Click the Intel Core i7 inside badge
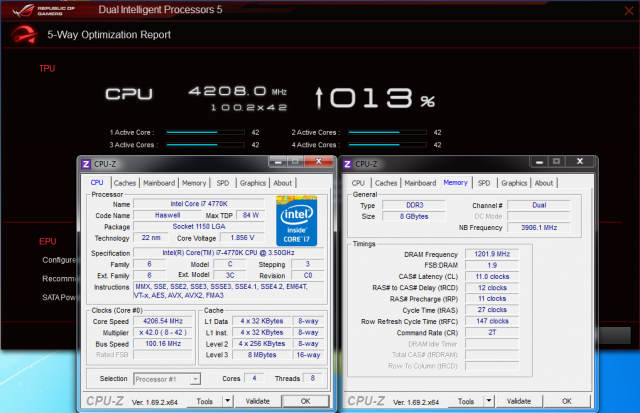The image size is (640, 413). pyautogui.click(x=297, y=221)
